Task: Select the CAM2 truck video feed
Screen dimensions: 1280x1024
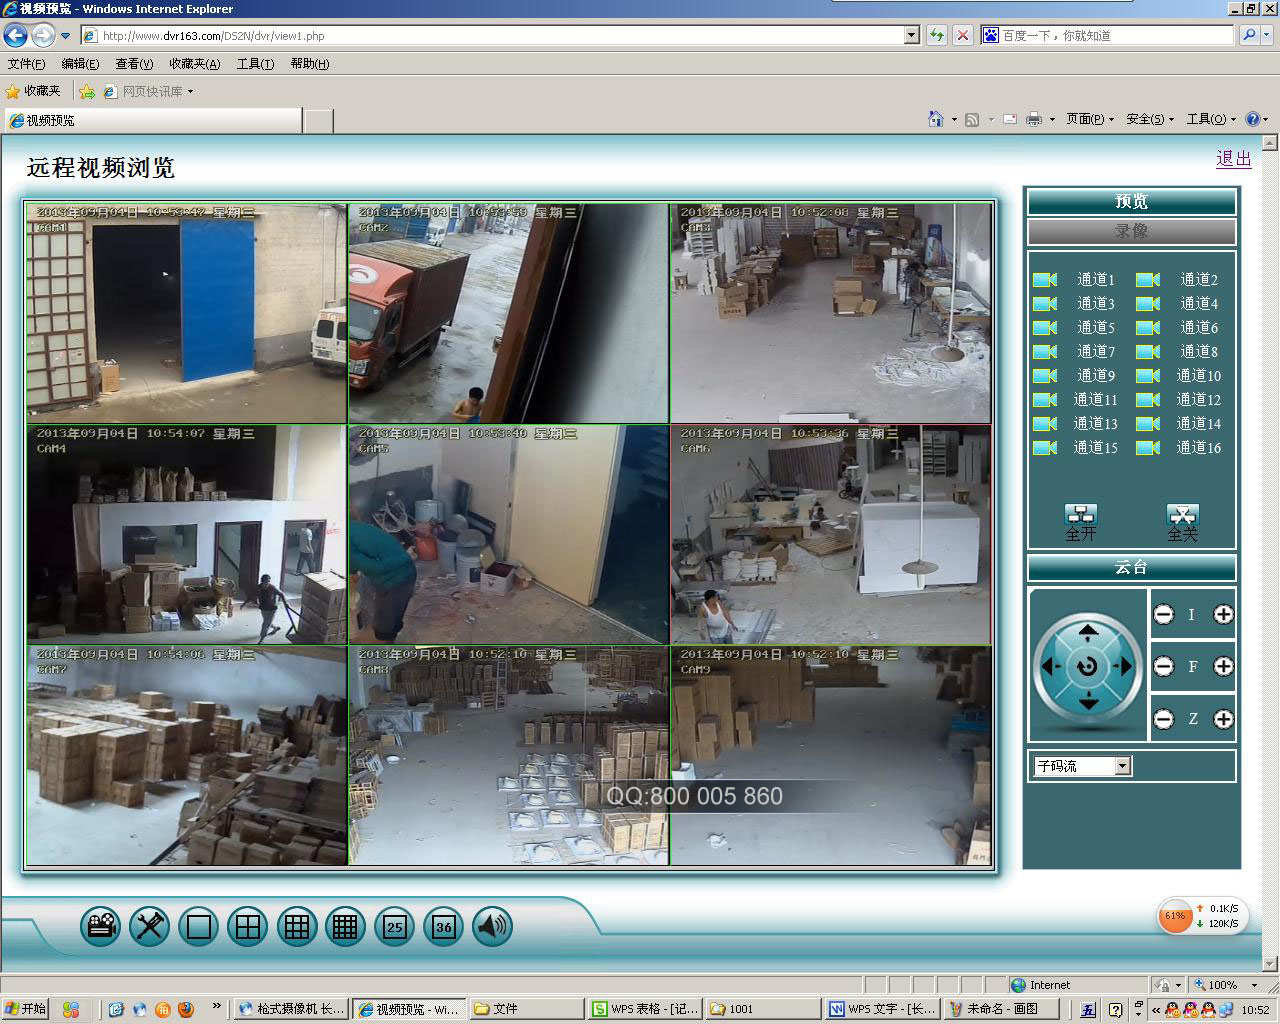Action: 508,313
